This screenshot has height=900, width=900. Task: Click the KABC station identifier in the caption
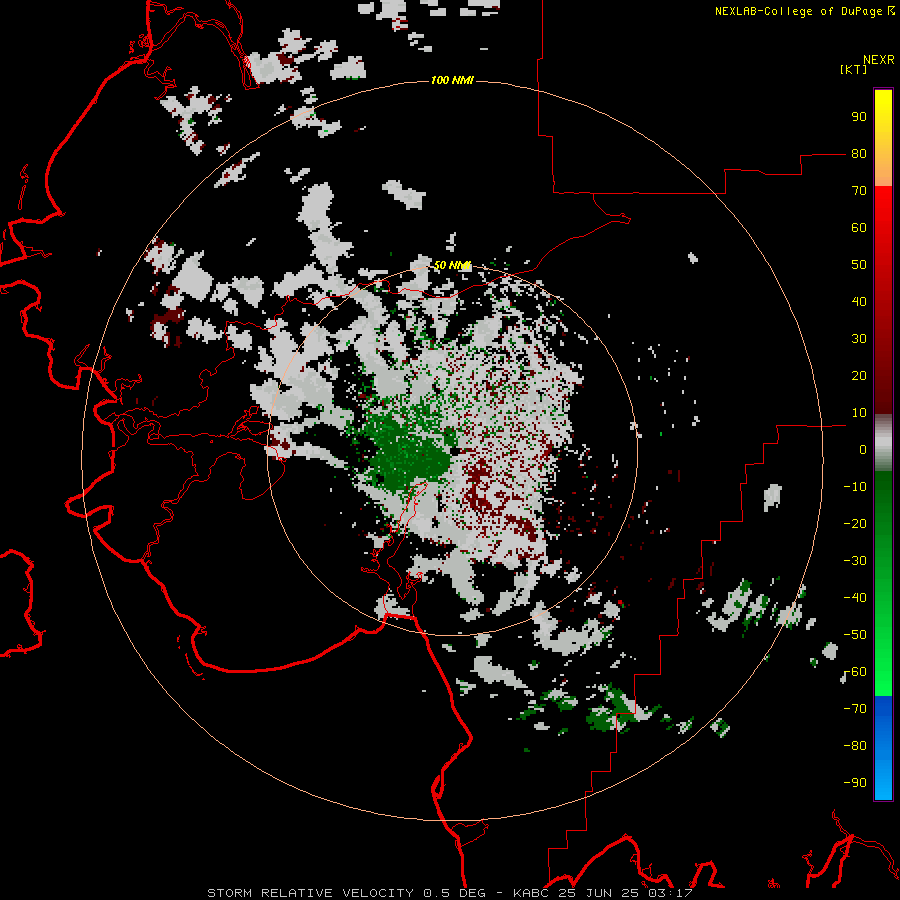pos(532,893)
